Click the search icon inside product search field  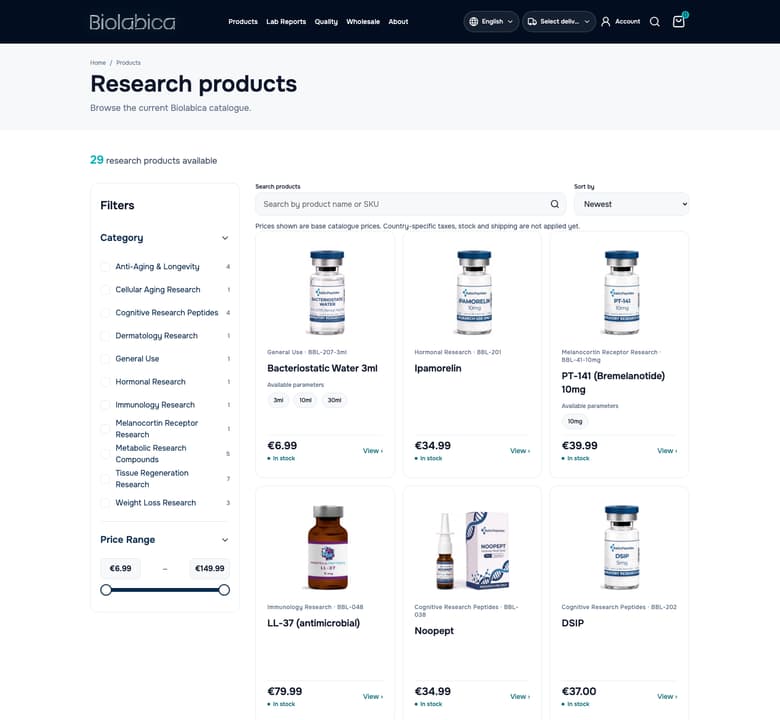tap(555, 204)
